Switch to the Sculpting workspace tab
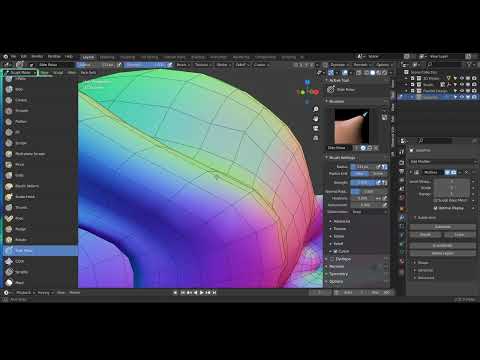This screenshot has width=480, height=360. click(127, 57)
